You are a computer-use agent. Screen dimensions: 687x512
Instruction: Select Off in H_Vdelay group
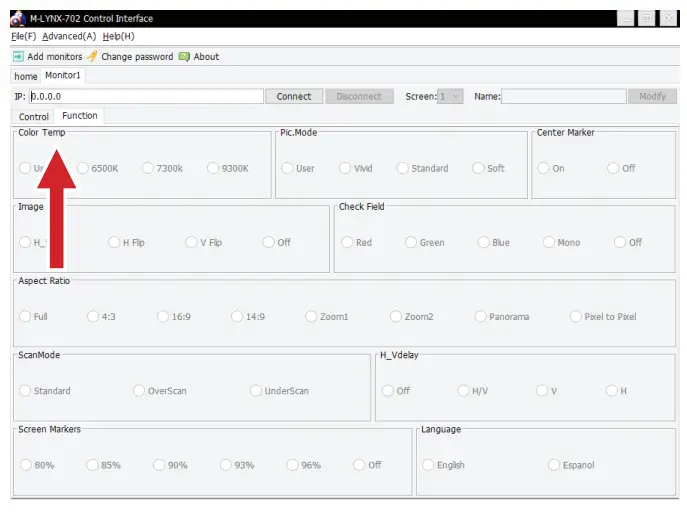pyautogui.click(x=396, y=390)
